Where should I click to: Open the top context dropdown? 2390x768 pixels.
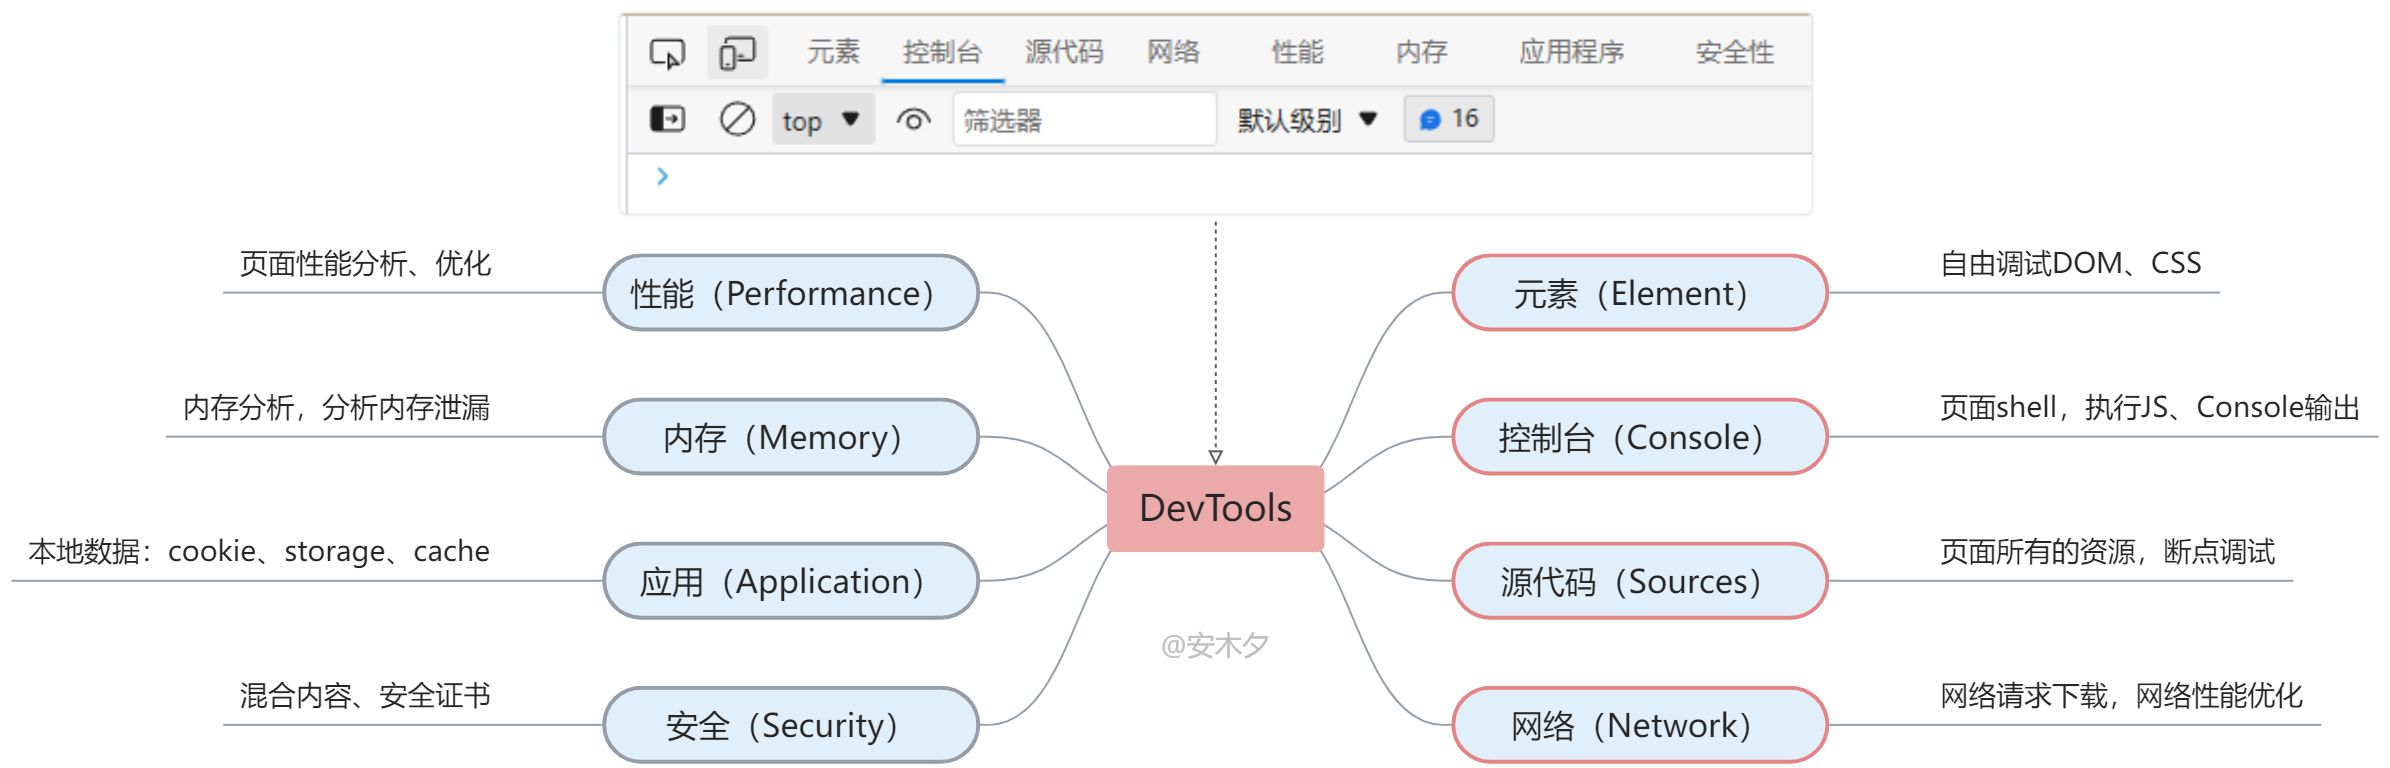coord(822,120)
